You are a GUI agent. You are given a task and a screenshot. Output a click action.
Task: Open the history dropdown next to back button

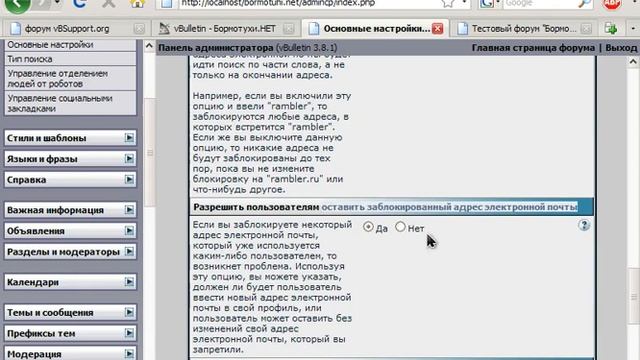tap(57, 3)
